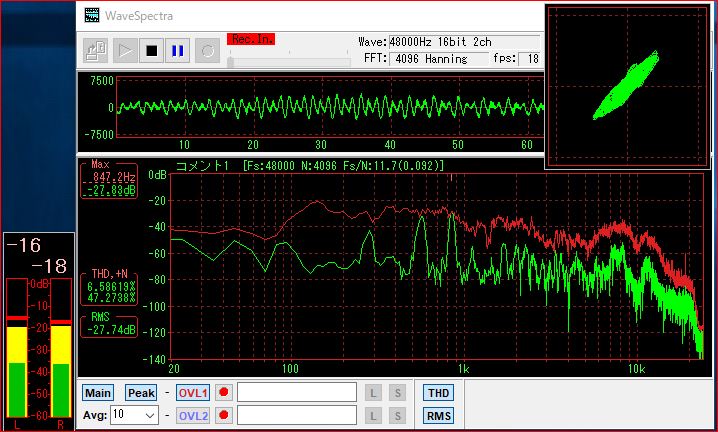
Task: Click the Lissajous scope display panel
Action: (628, 86)
